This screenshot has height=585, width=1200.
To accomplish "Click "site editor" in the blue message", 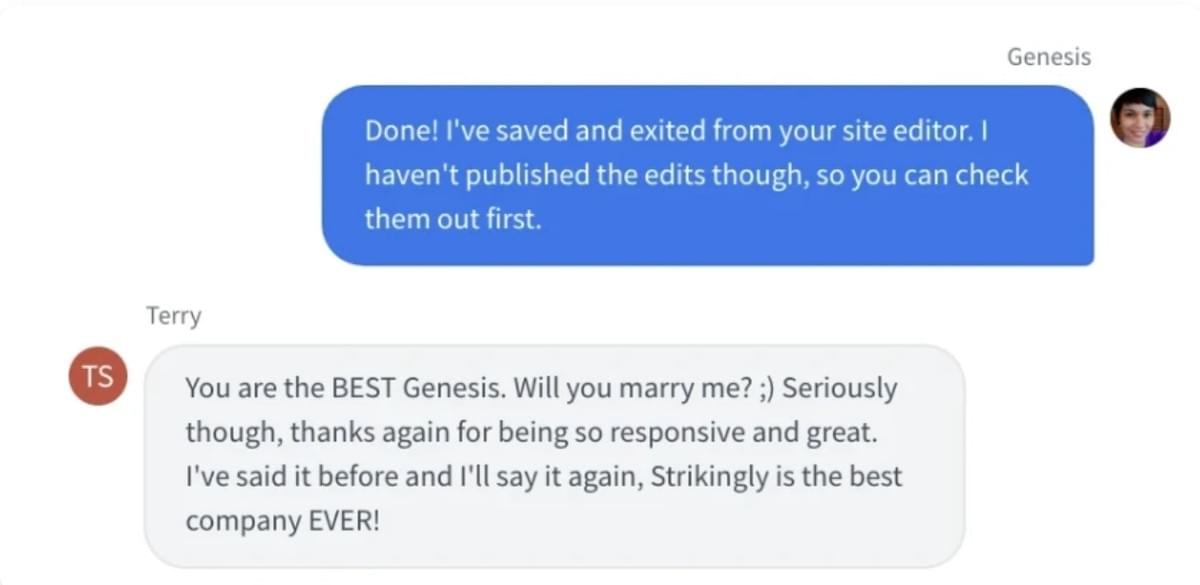I will click(911, 131).
